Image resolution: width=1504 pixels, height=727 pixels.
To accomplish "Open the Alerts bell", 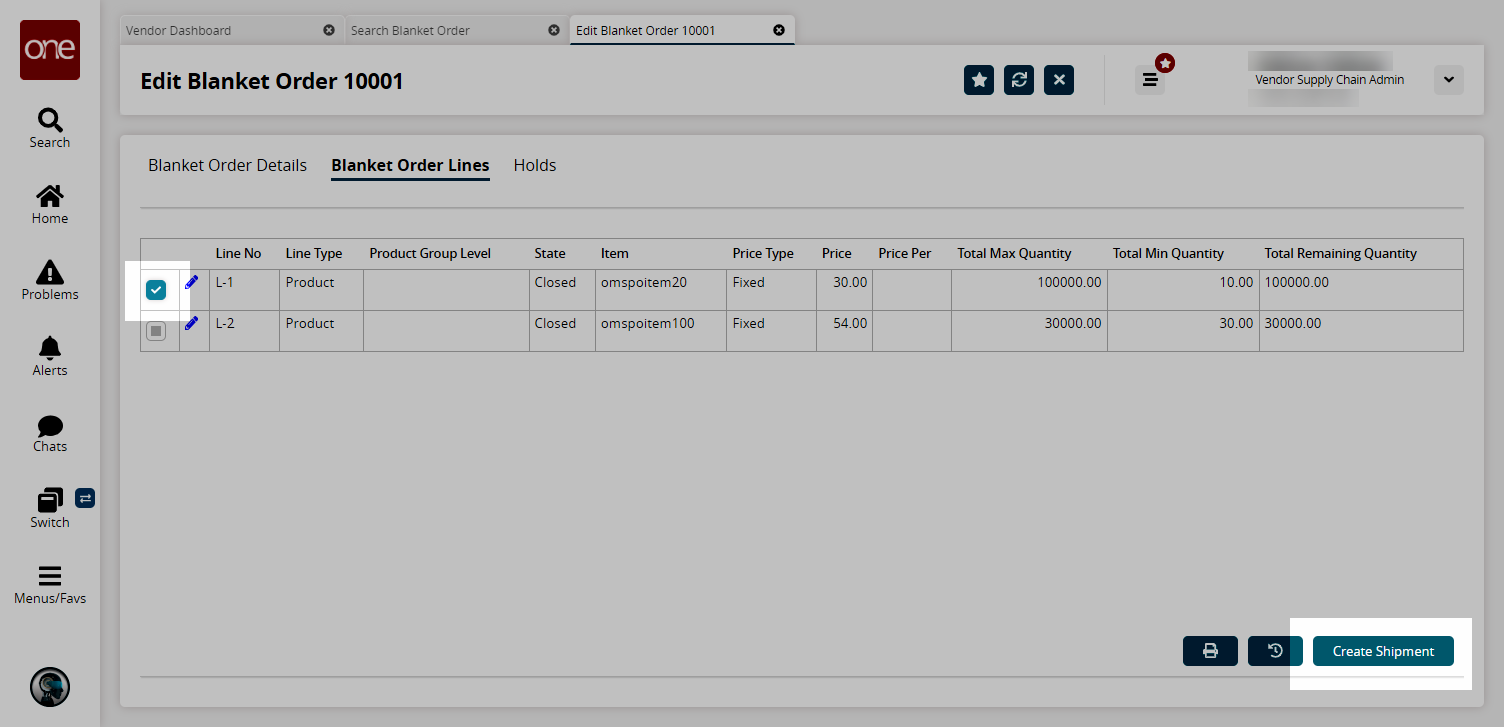I will [50, 356].
